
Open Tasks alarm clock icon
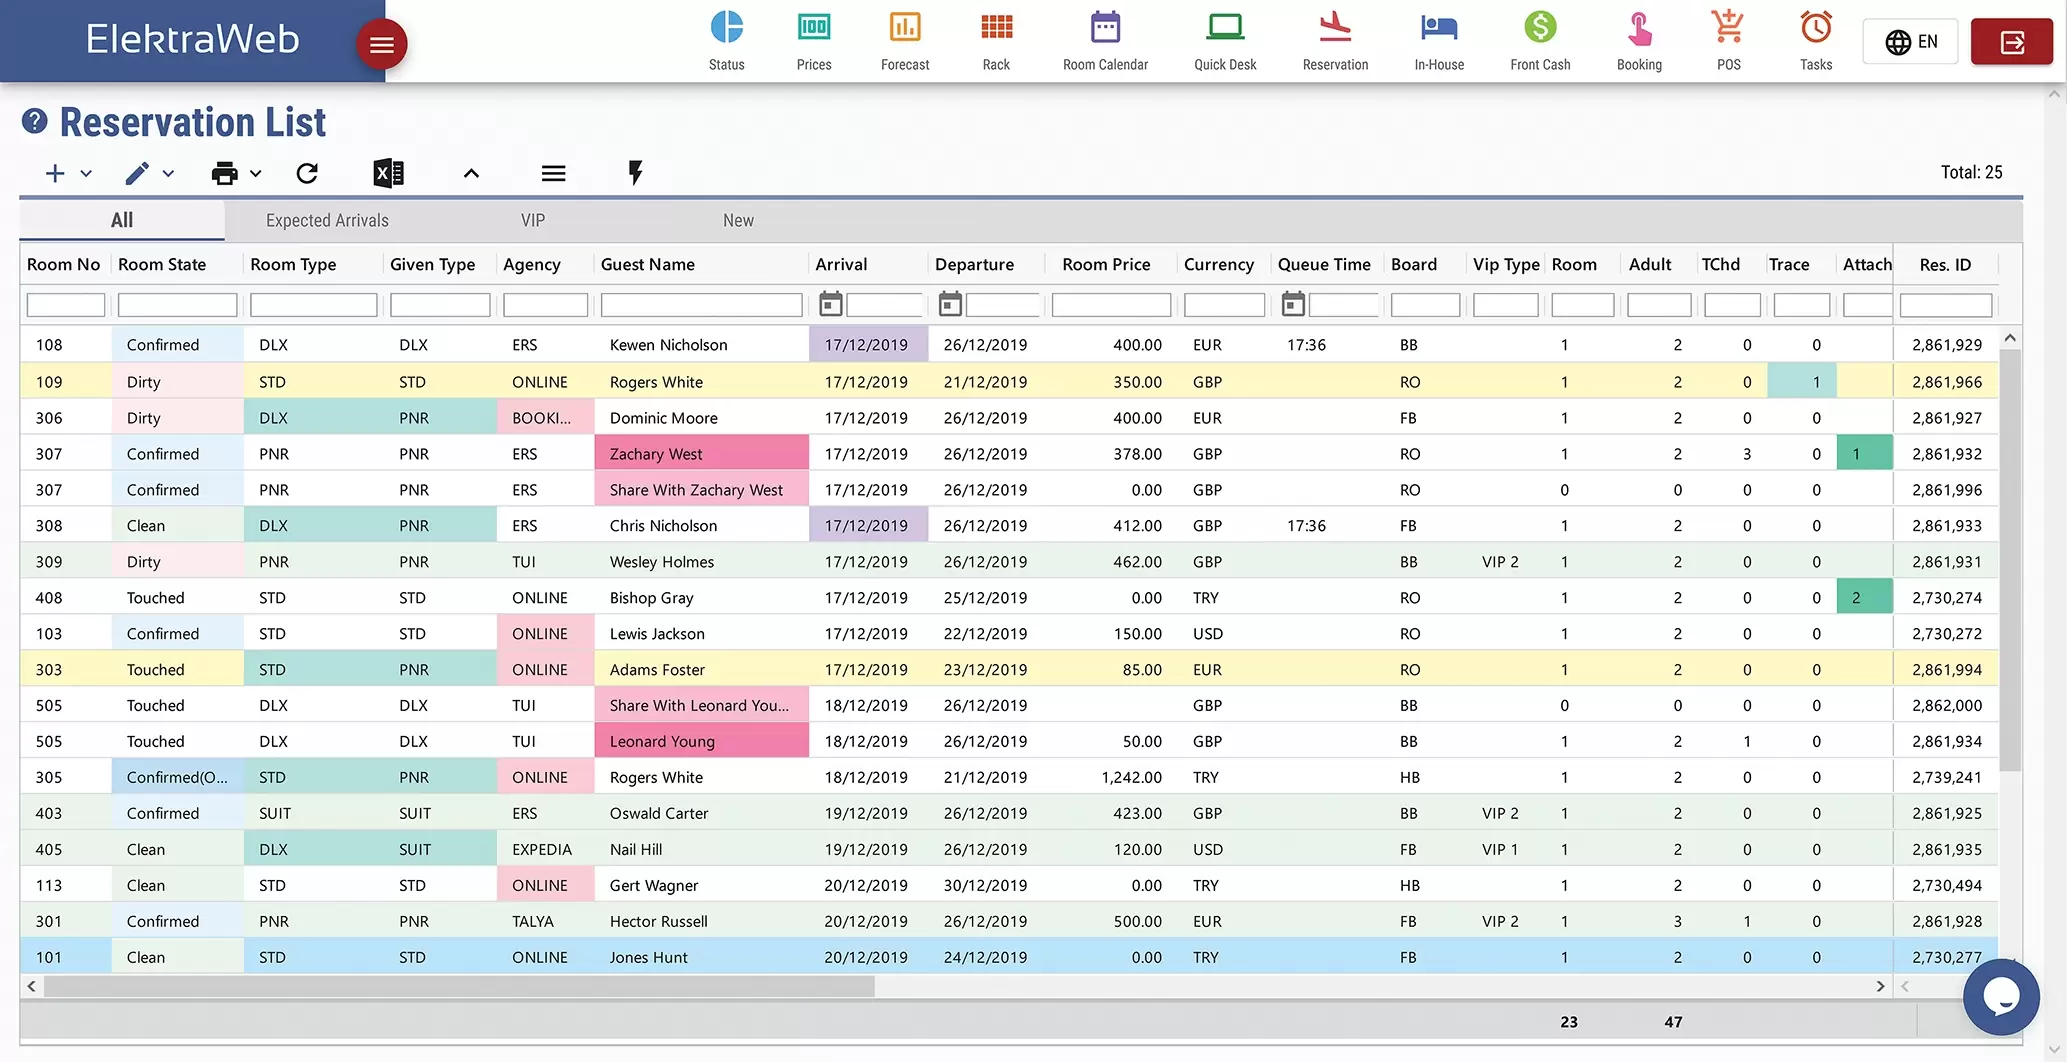coord(1816,28)
